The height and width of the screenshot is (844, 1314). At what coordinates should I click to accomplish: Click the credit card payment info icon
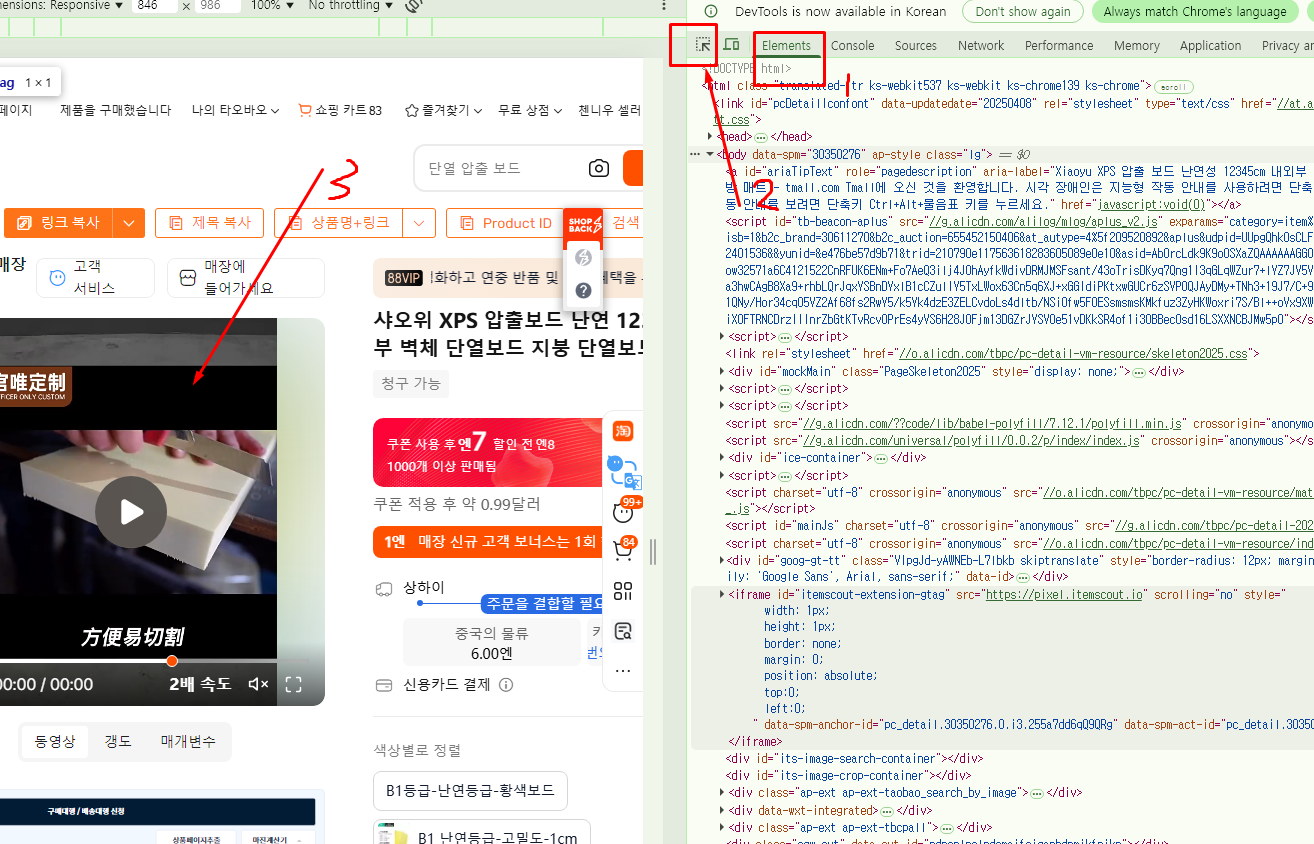[506, 685]
